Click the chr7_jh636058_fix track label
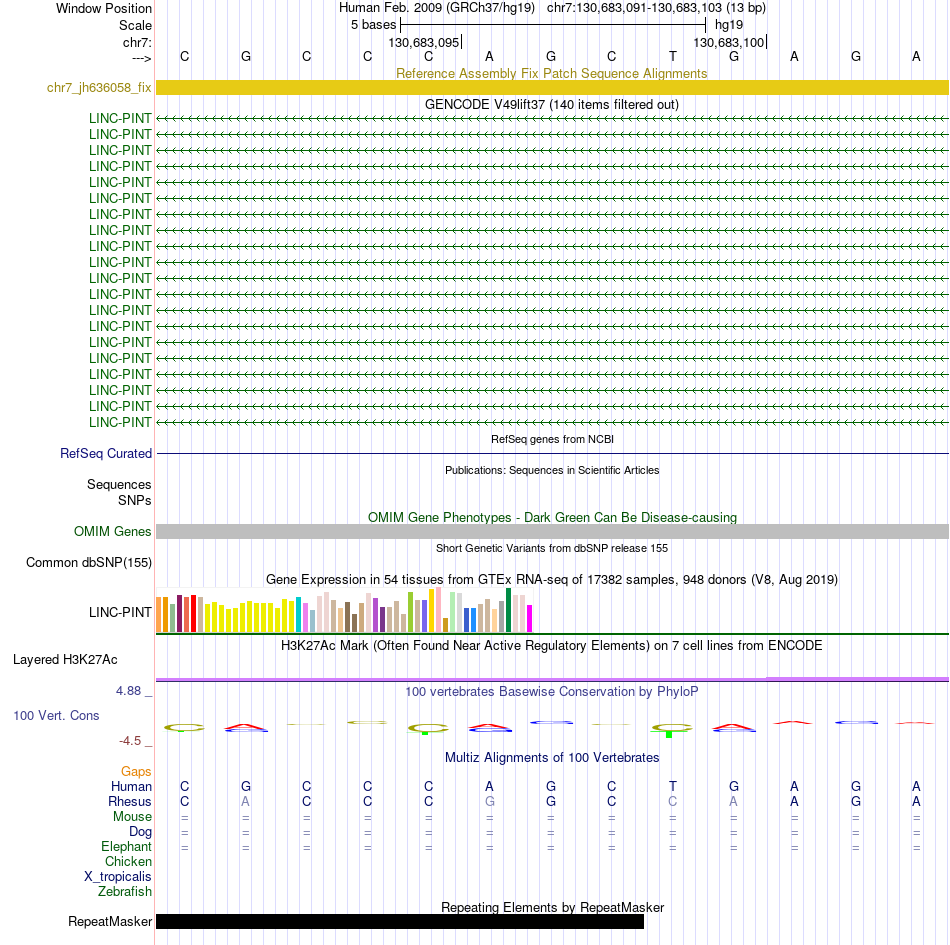The width and height of the screenshot is (950, 945). 99,87
